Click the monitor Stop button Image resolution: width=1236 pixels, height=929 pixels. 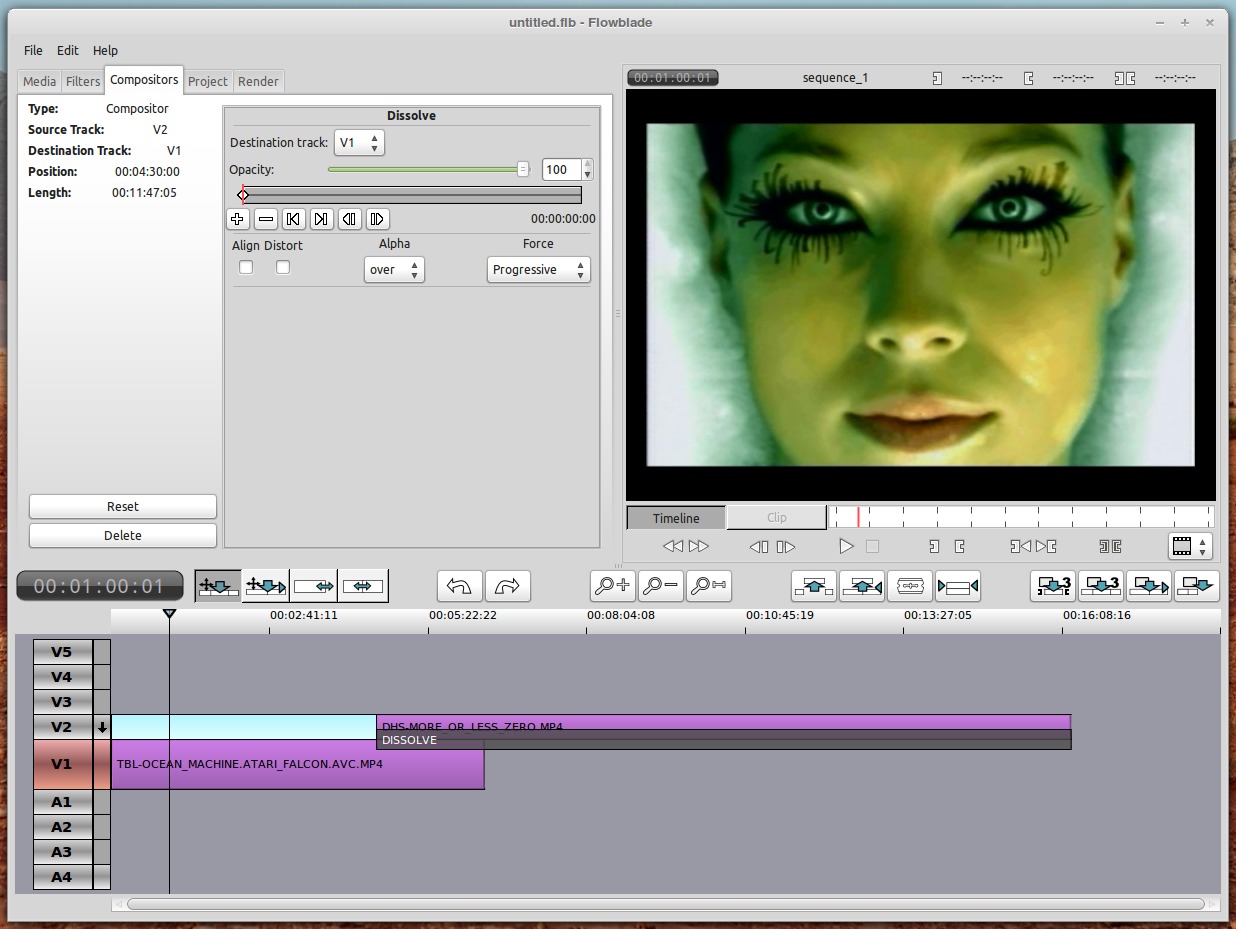point(872,546)
